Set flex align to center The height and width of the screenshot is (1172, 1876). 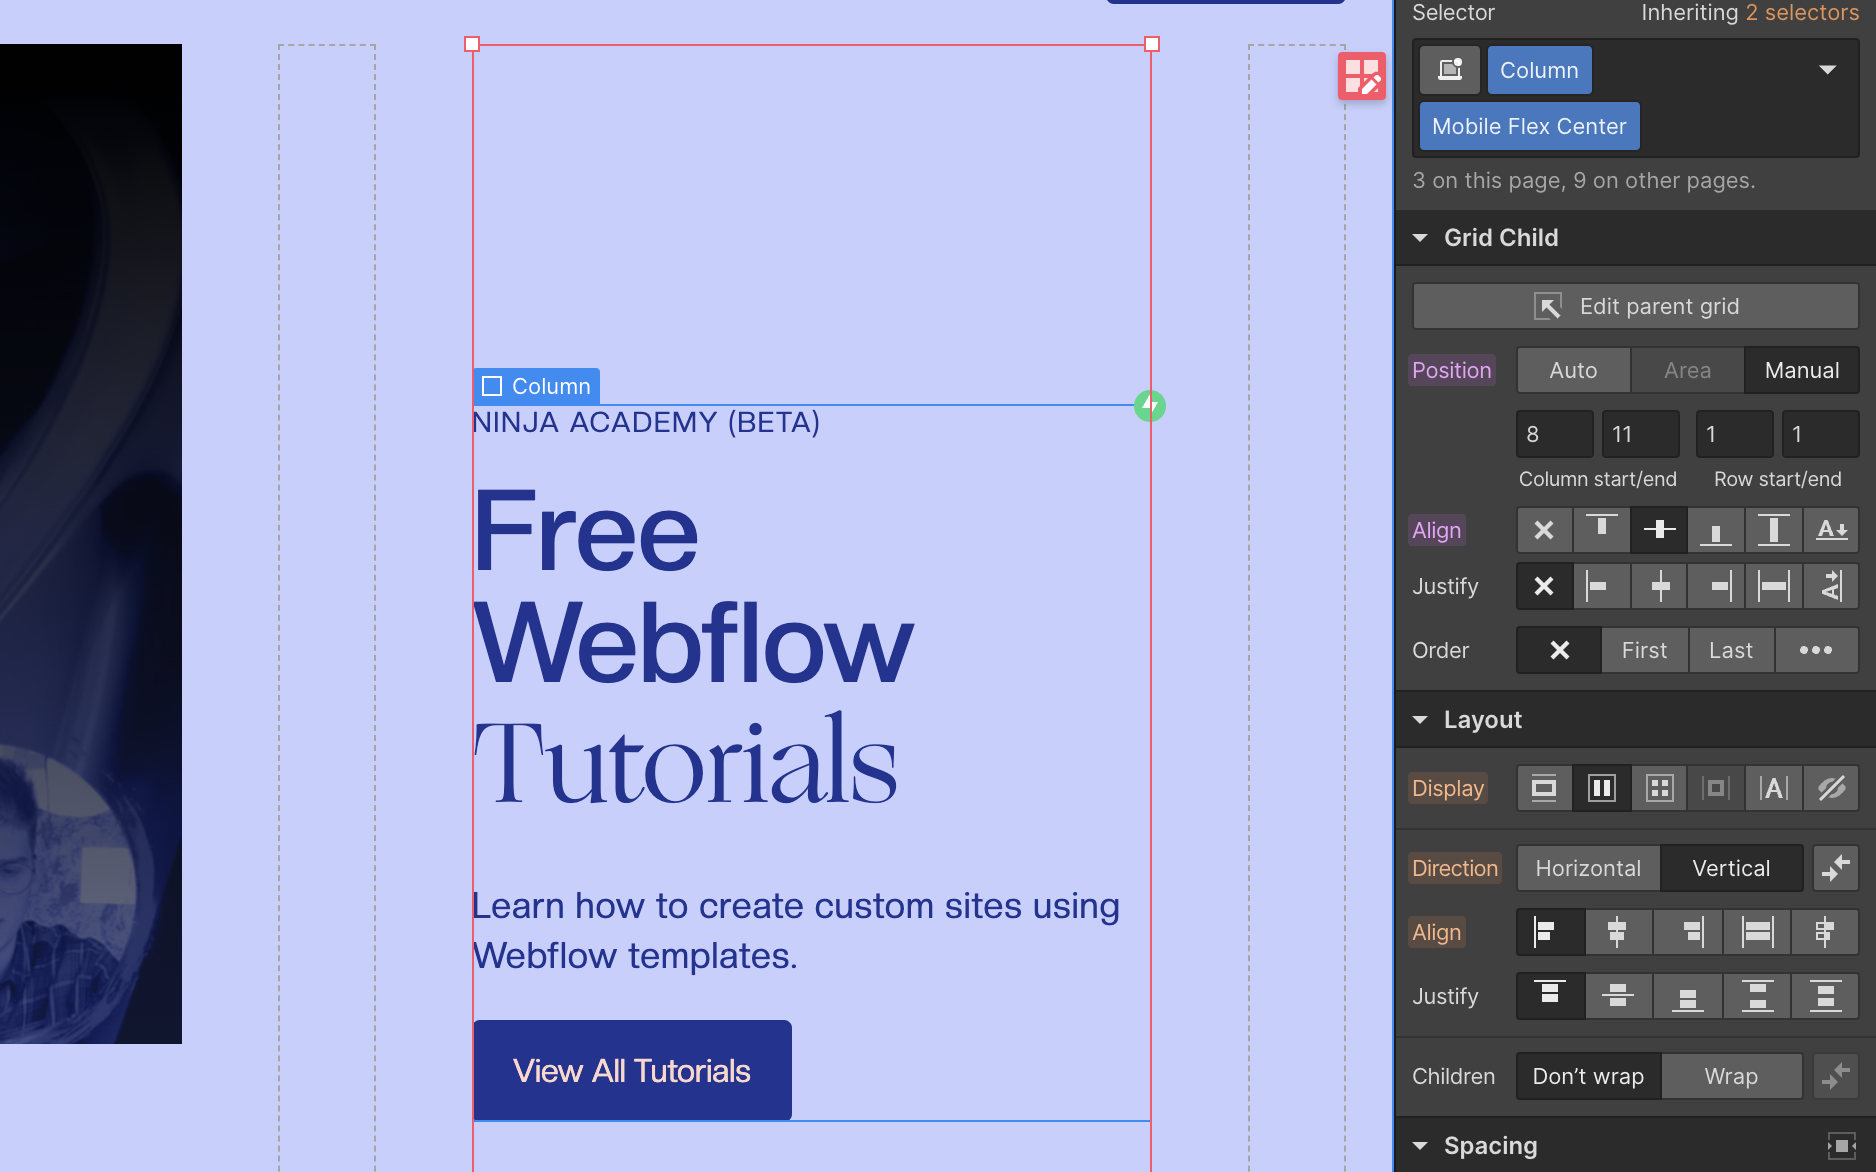tap(1618, 932)
